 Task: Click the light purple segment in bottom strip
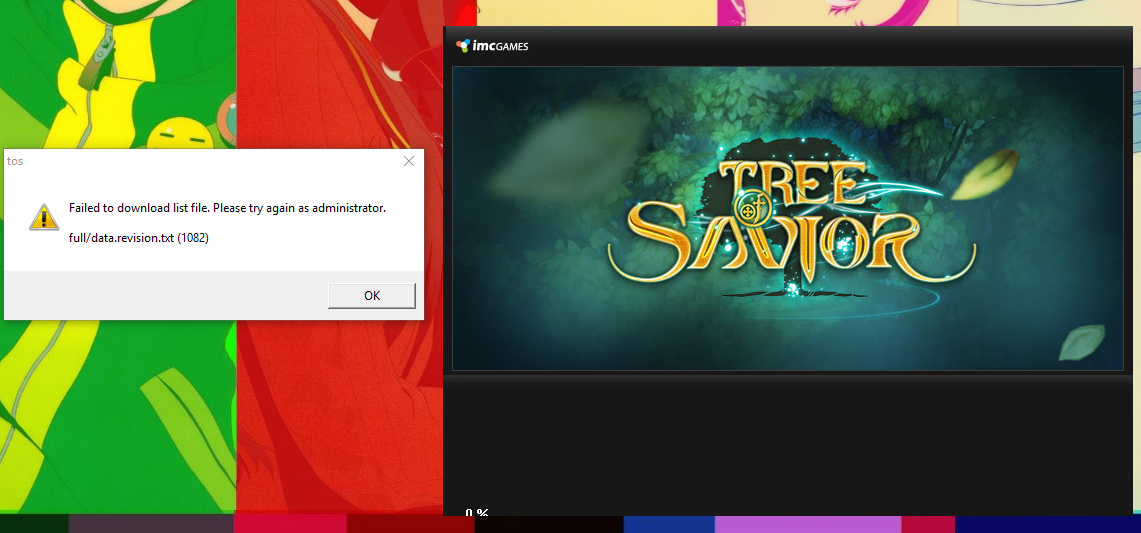807,524
